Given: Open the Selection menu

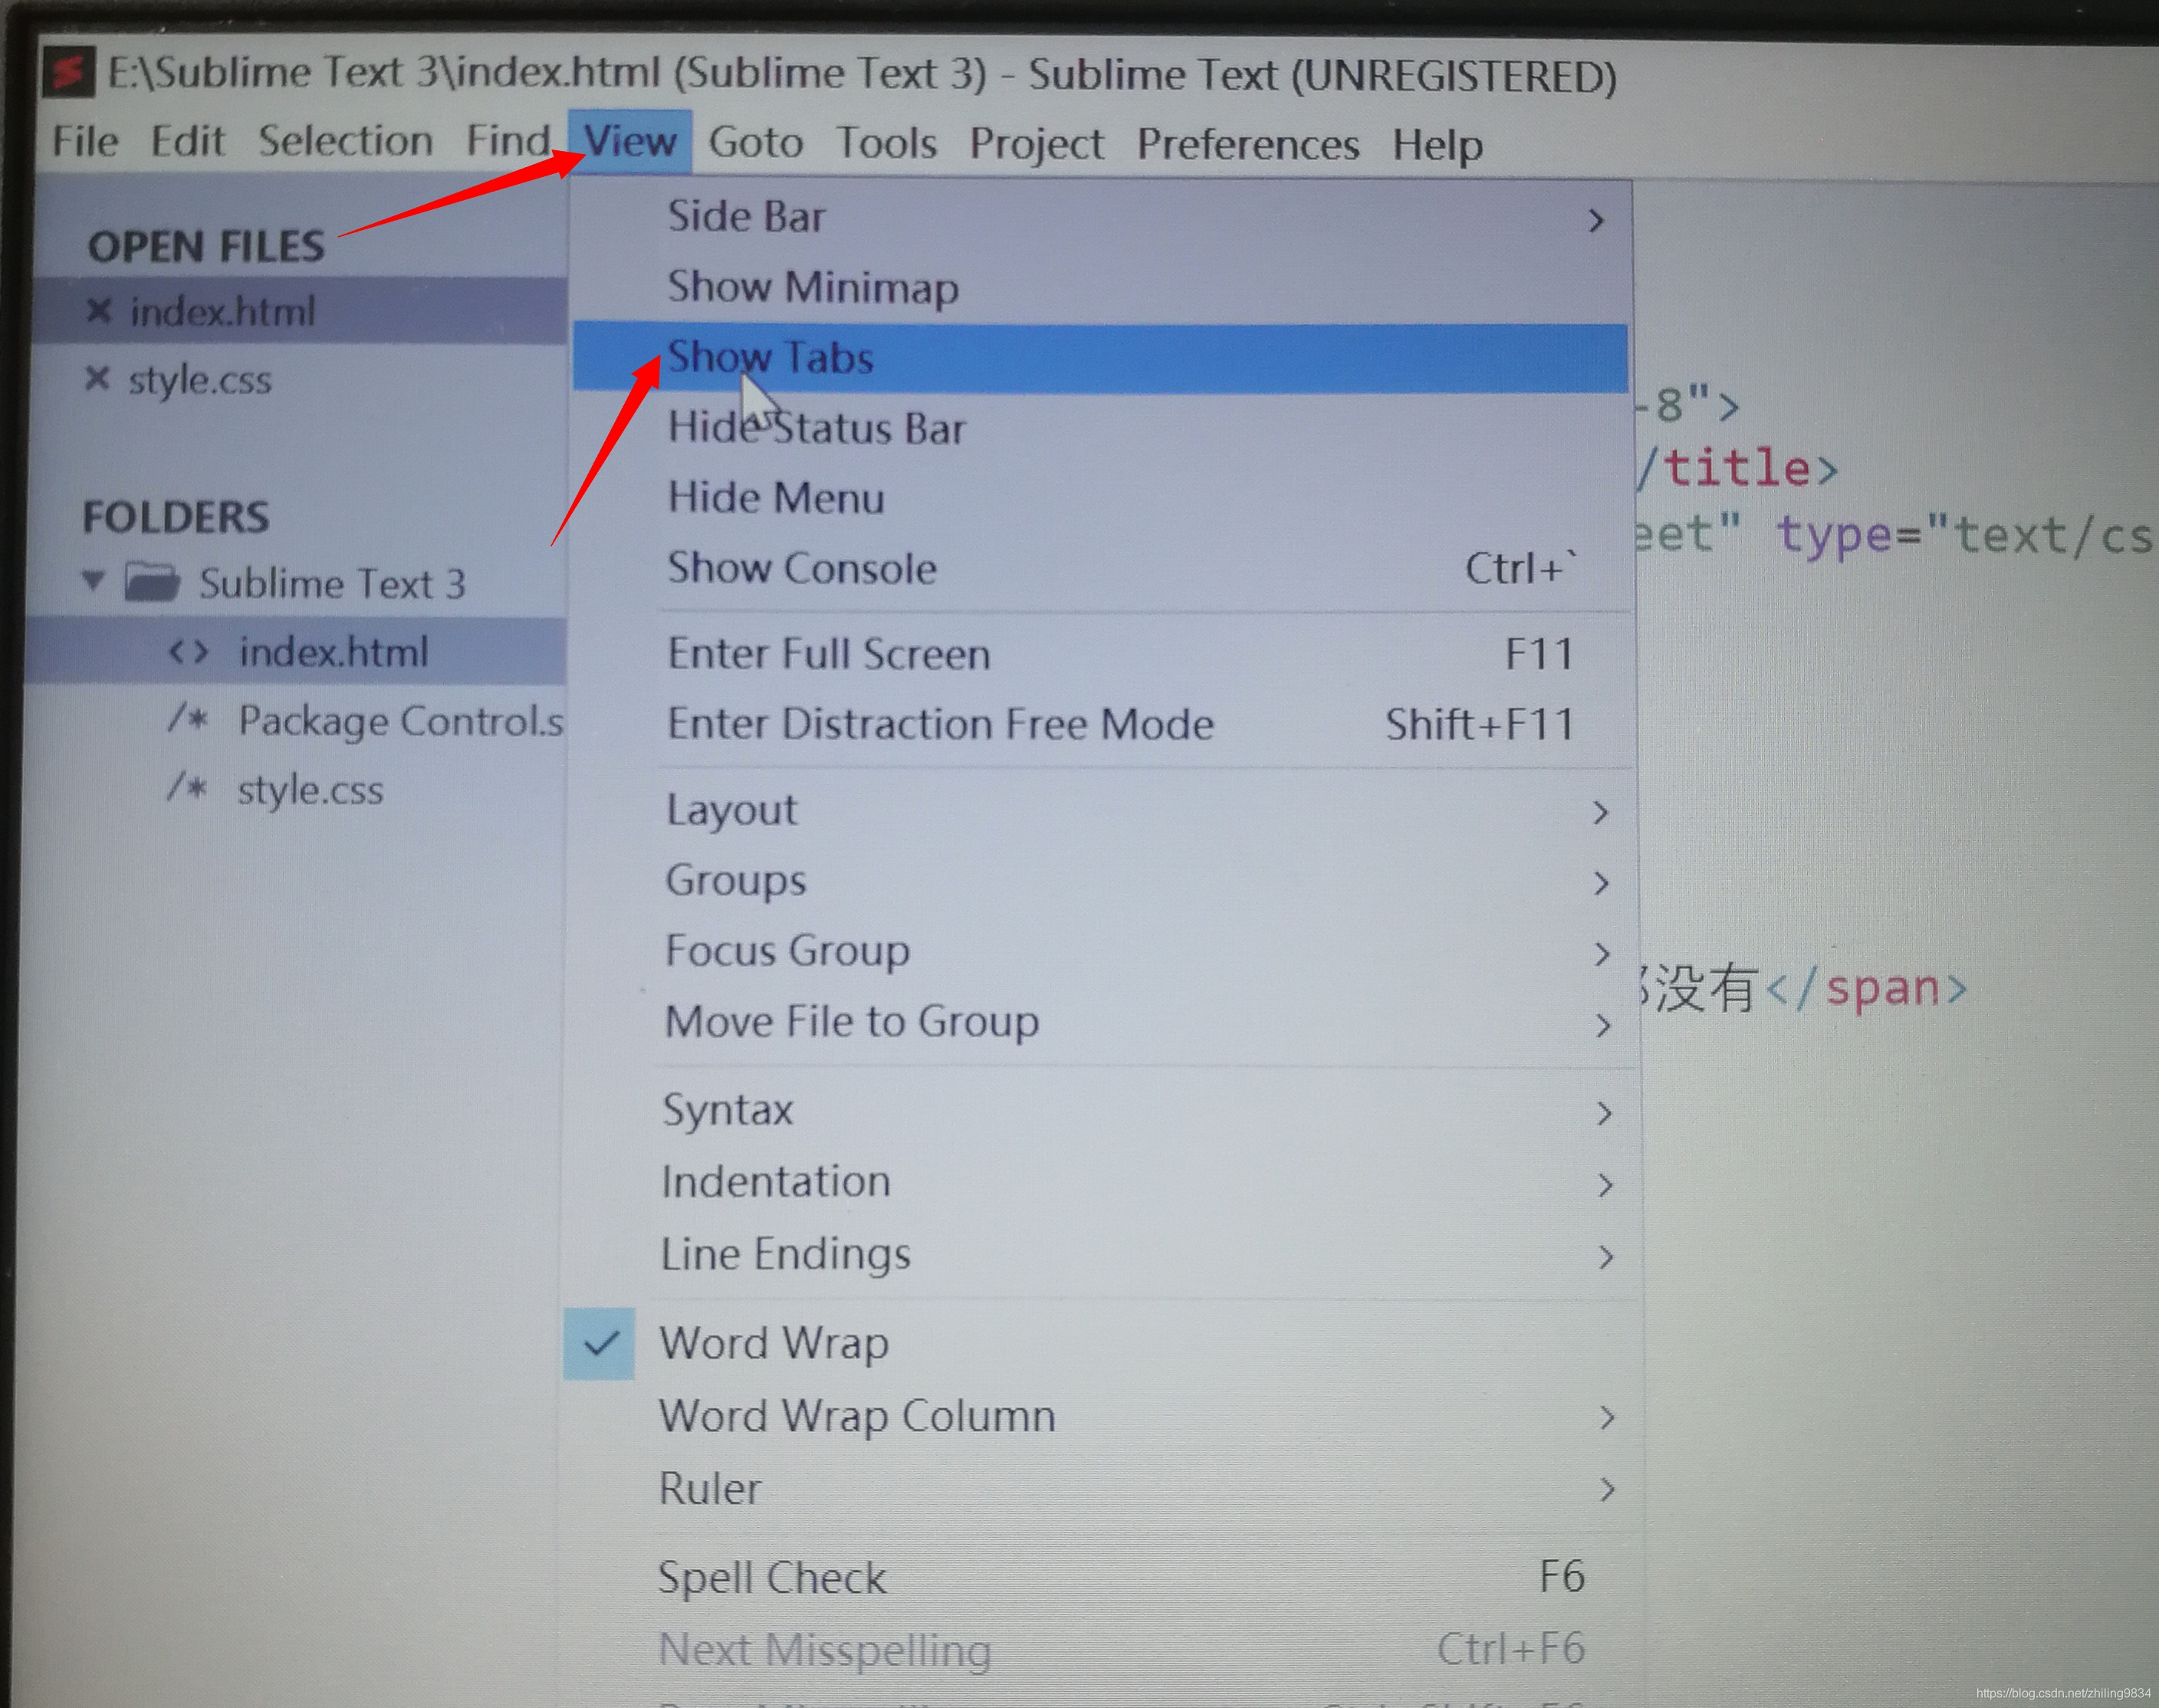Looking at the screenshot, I should point(345,141).
